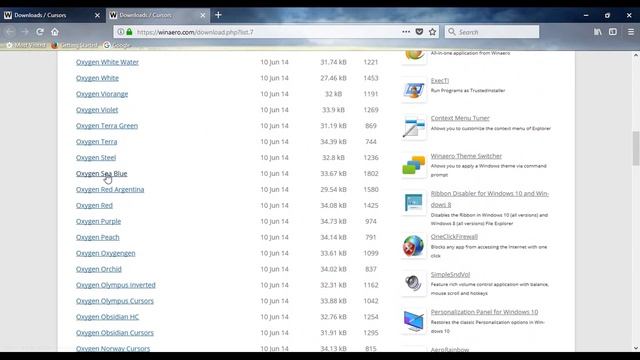Open the Library icon in toolbar
The height and width of the screenshot is (360, 640).
tap(598, 32)
